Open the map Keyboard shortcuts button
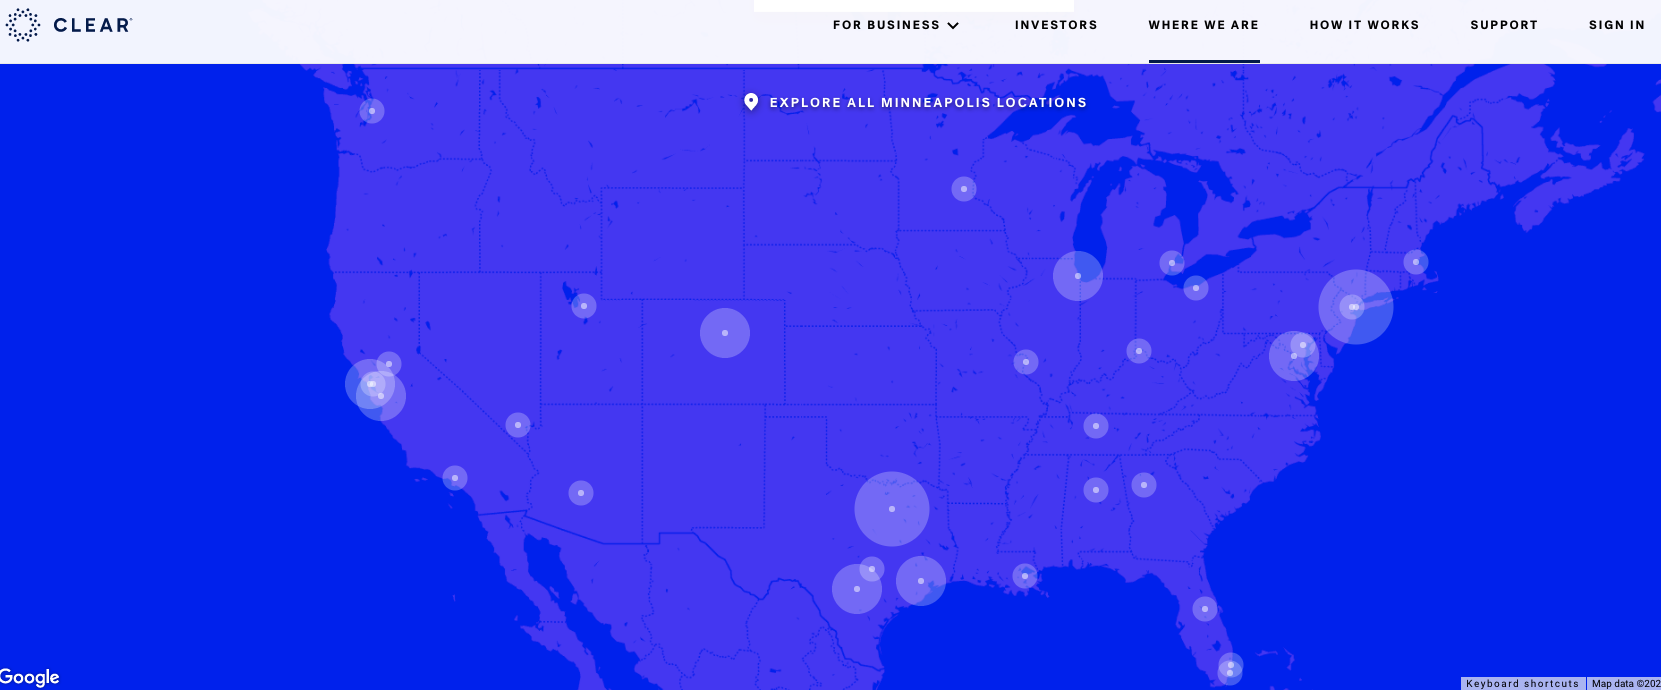This screenshot has width=1661, height=690. 1522,683
